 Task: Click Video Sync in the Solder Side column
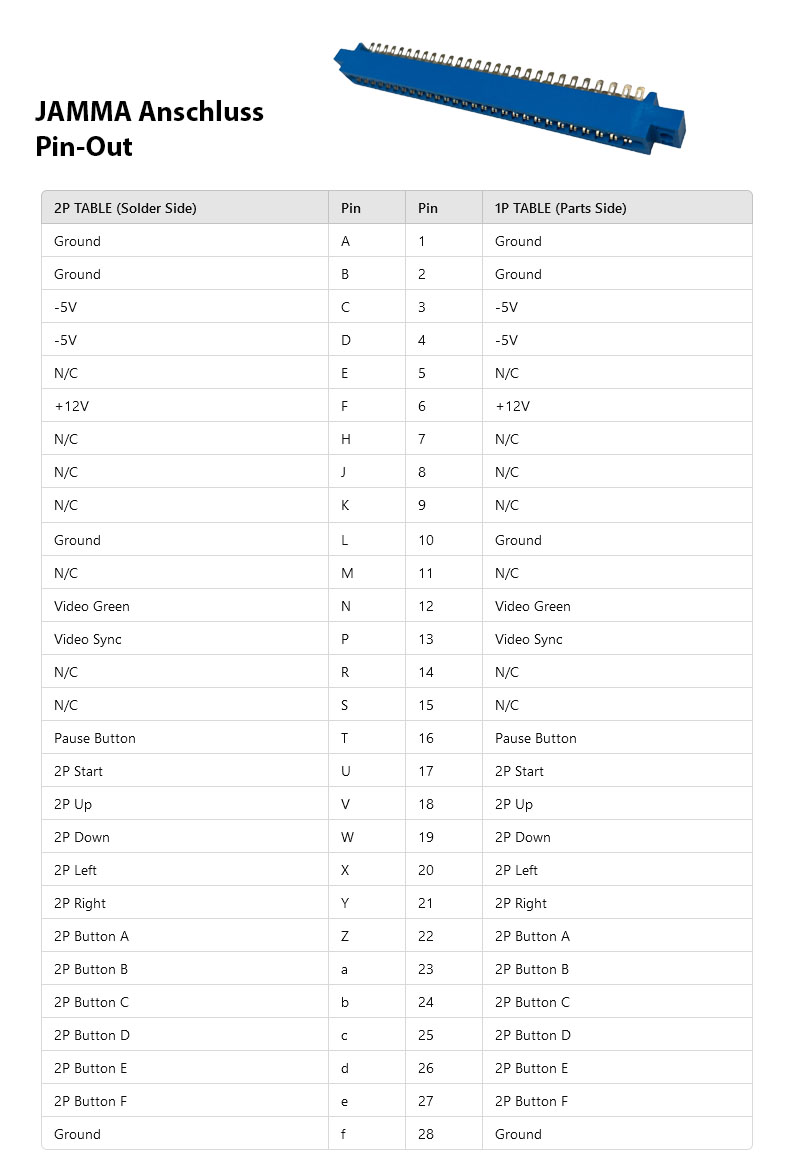[88, 639]
